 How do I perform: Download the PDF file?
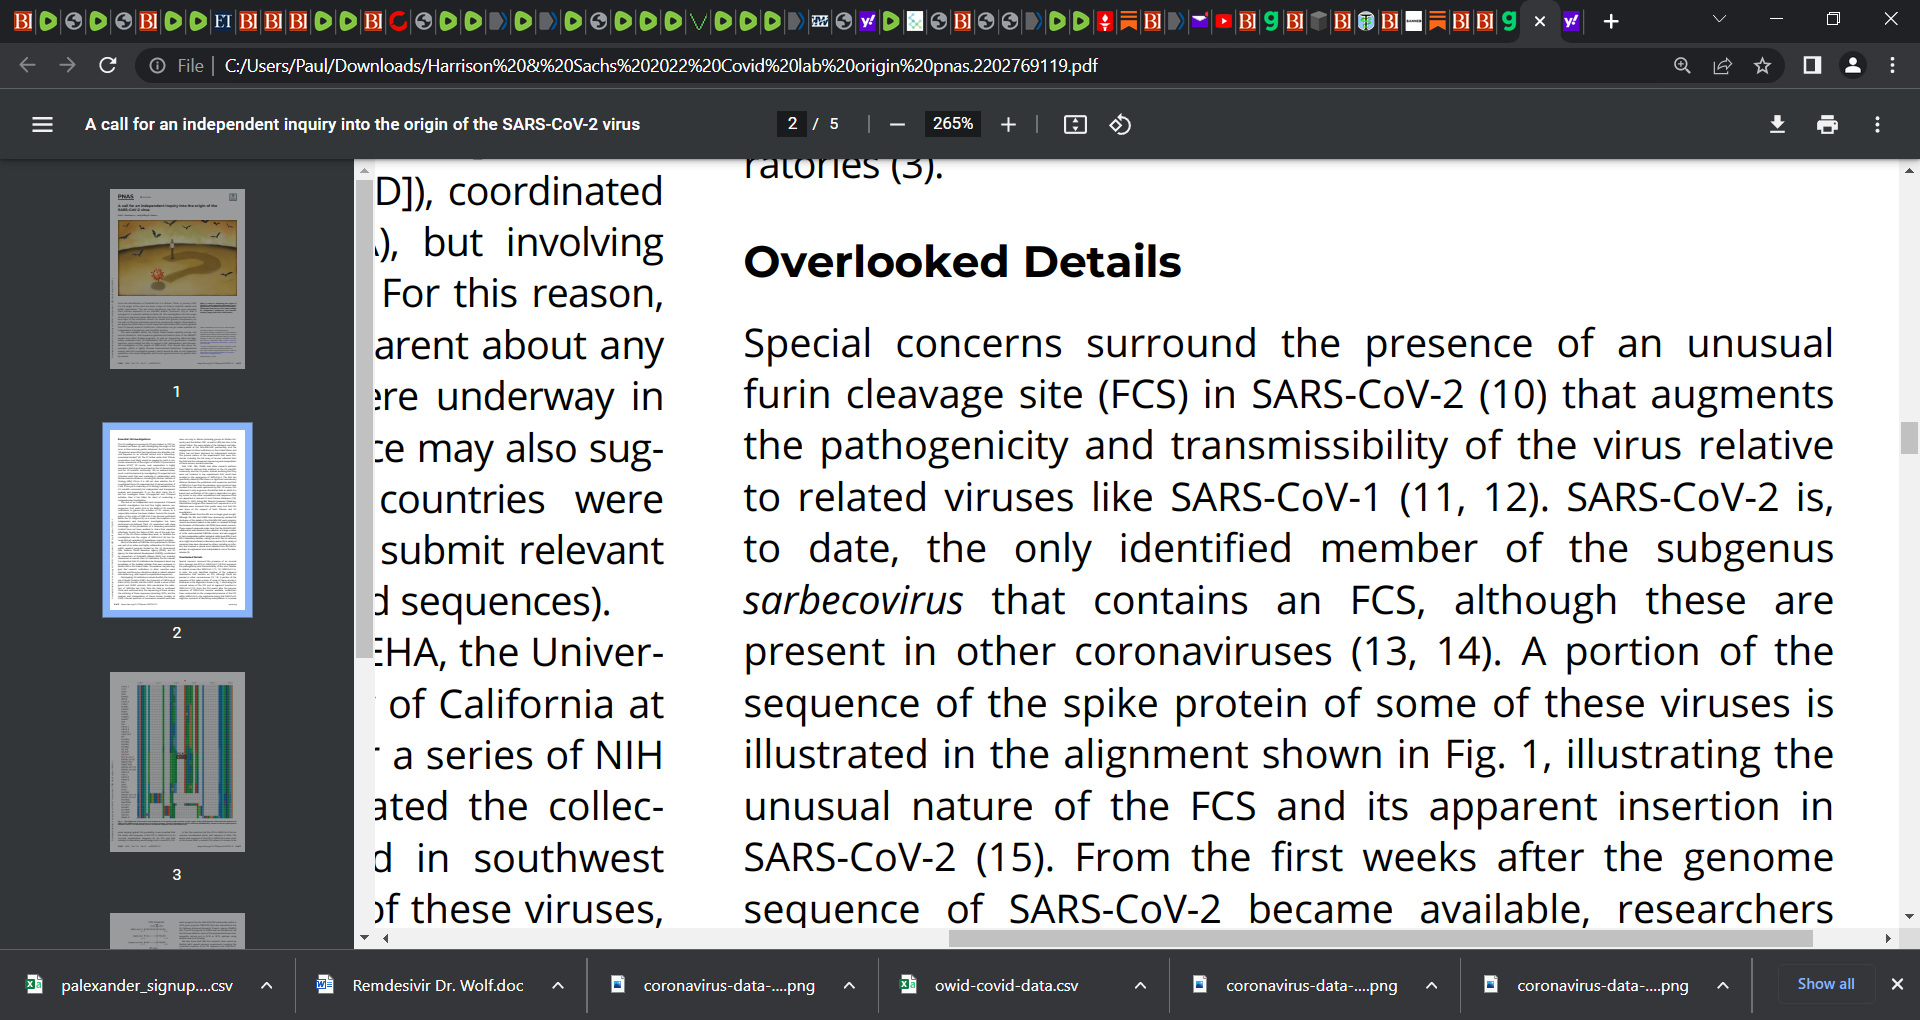coord(1777,124)
